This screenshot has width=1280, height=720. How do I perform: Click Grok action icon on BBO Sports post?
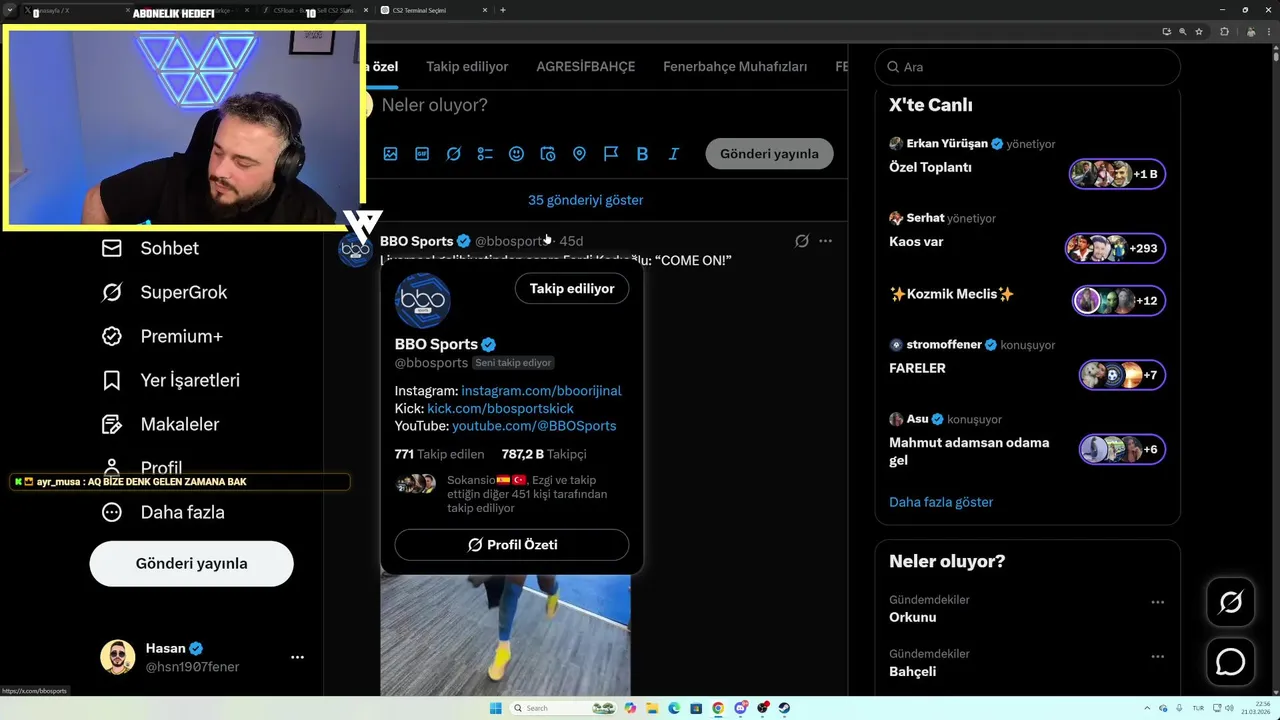point(801,241)
